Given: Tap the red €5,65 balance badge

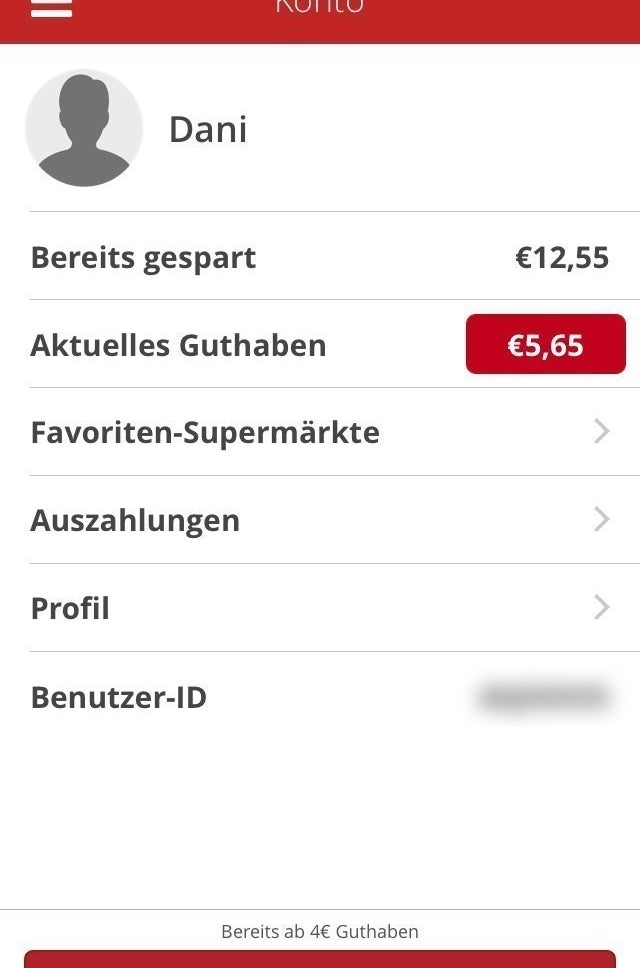Looking at the screenshot, I should (546, 344).
